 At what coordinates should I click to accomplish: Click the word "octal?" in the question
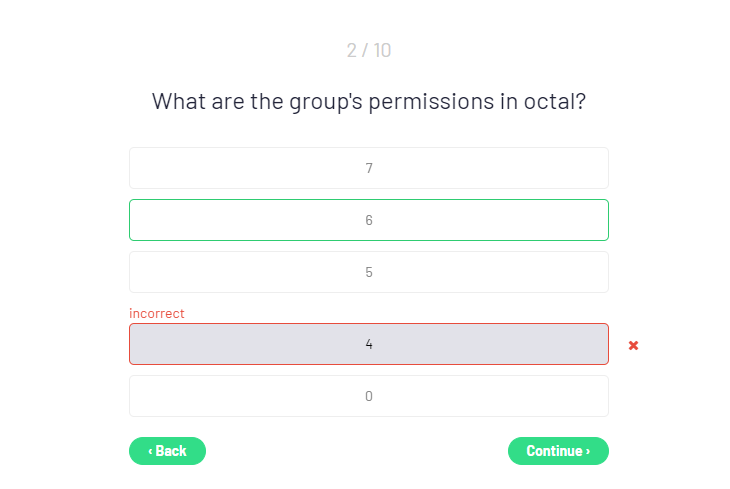(555, 102)
